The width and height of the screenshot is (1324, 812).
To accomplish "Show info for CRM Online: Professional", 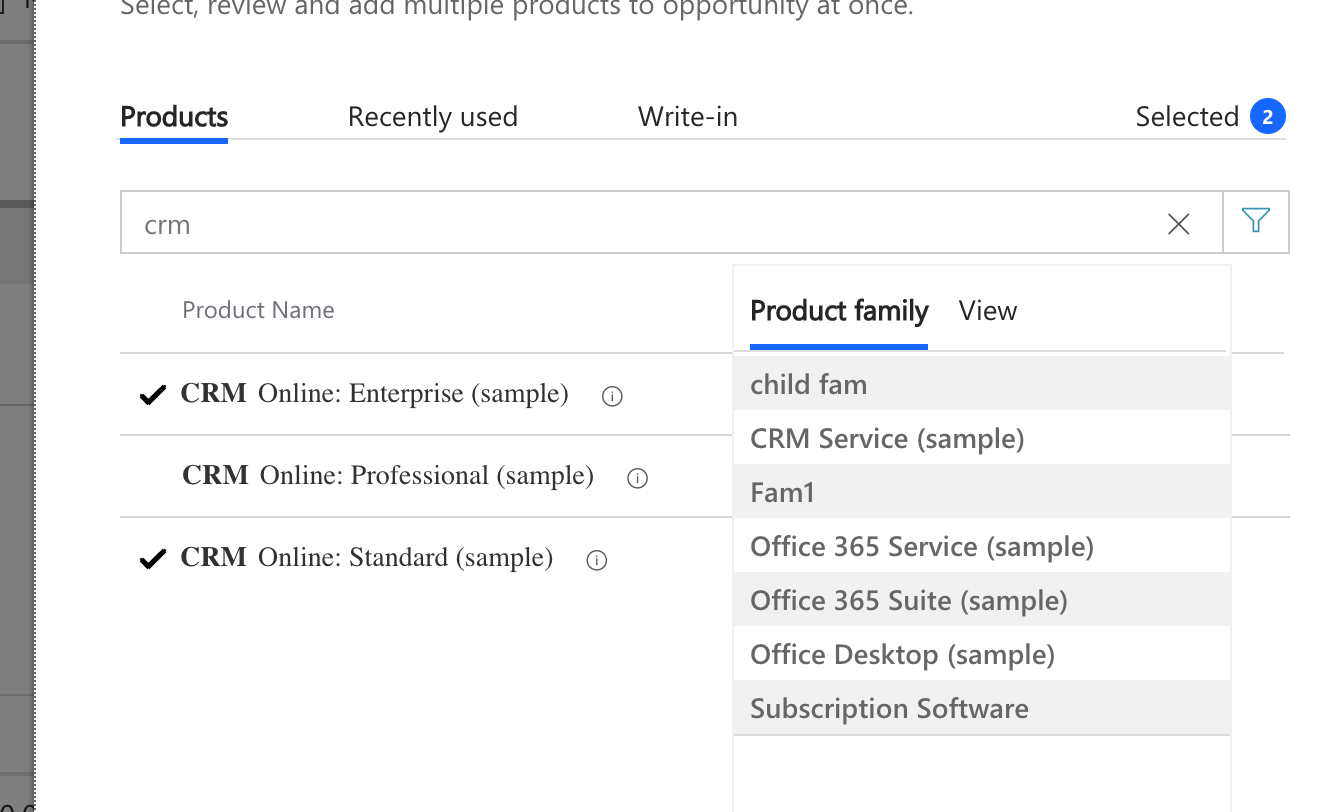I will tap(637, 479).
